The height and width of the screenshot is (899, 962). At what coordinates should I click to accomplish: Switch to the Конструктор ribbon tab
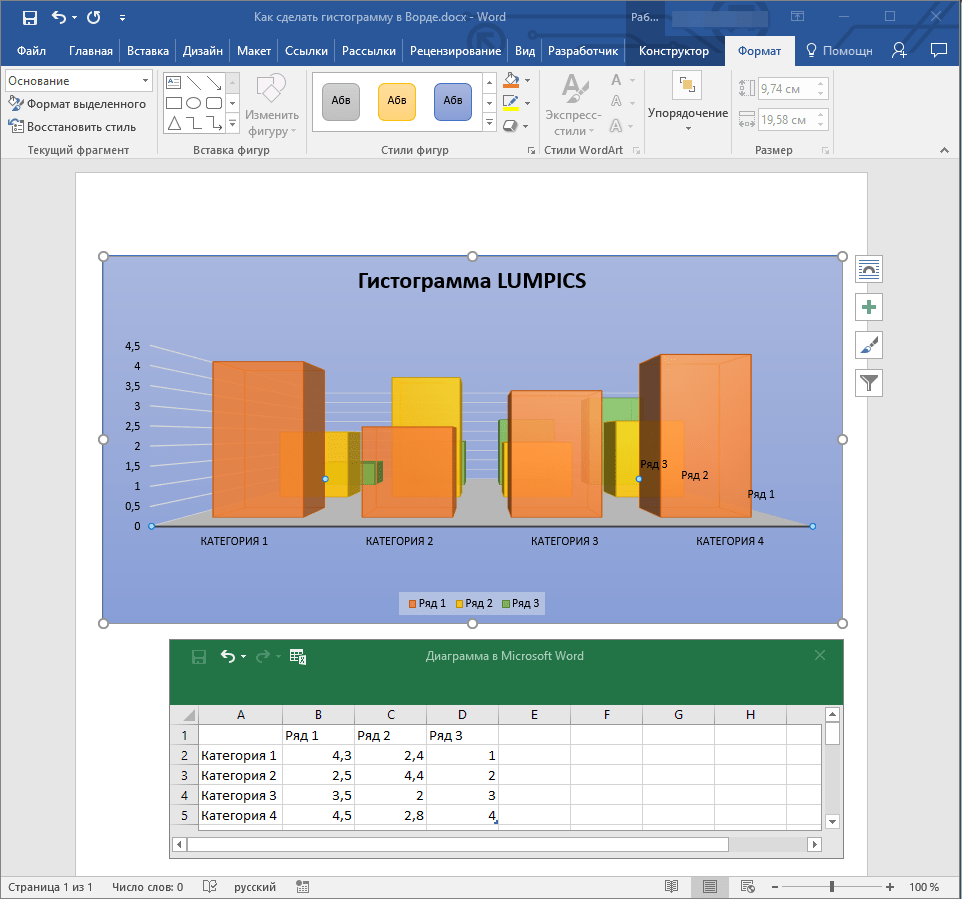673,51
